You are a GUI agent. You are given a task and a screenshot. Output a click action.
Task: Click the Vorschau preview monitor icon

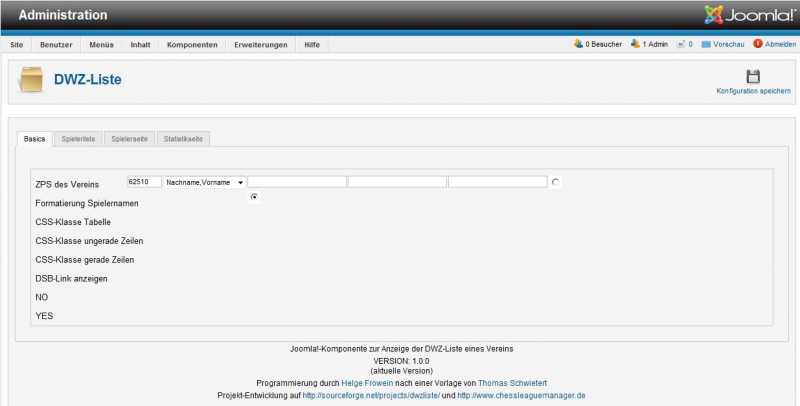(x=706, y=44)
